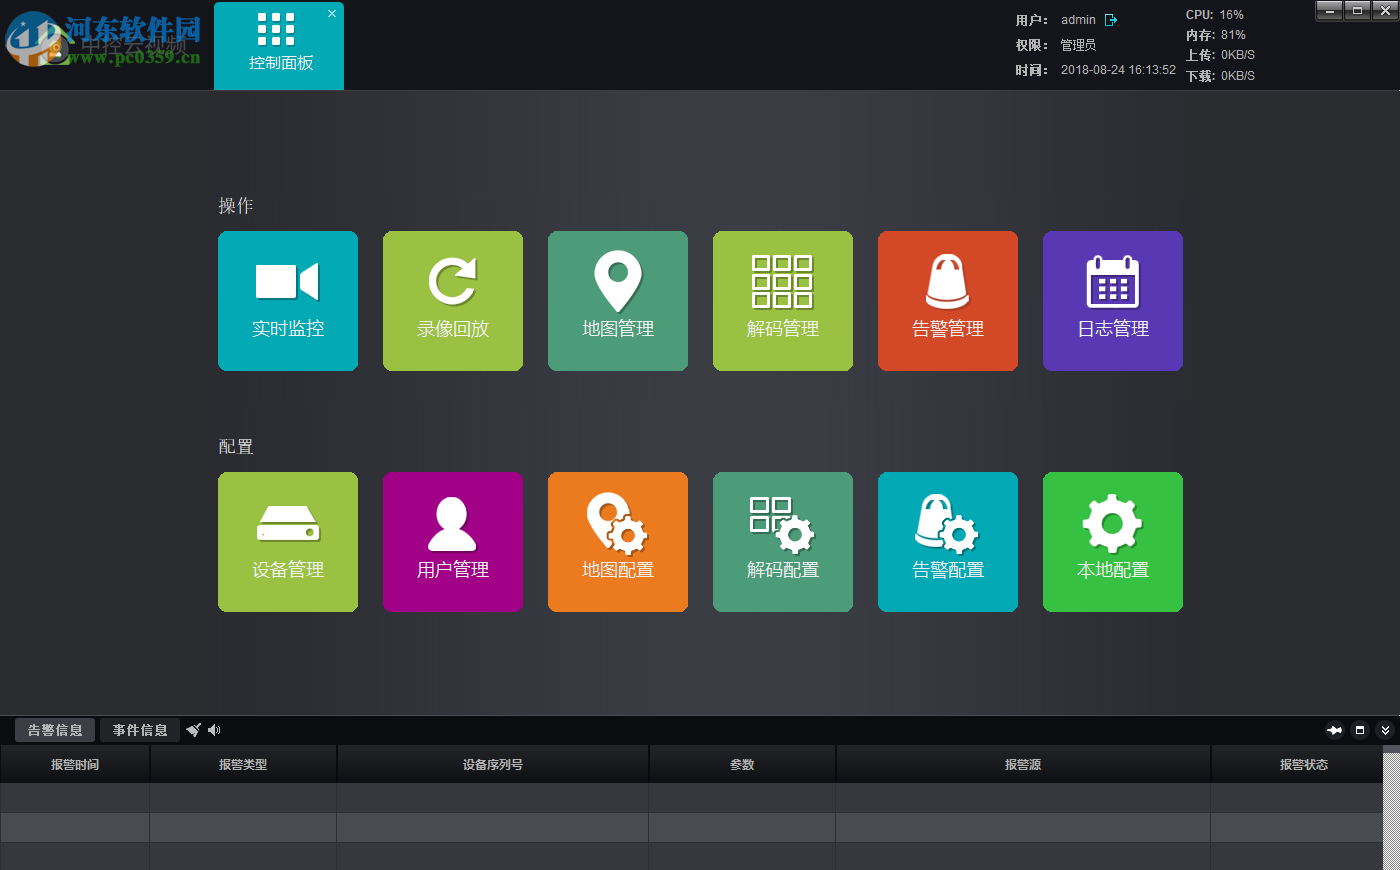1400x870 pixels.
Task: Open the 地图管理 map management tile
Action: pyautogui.click(x=618, y=301)
